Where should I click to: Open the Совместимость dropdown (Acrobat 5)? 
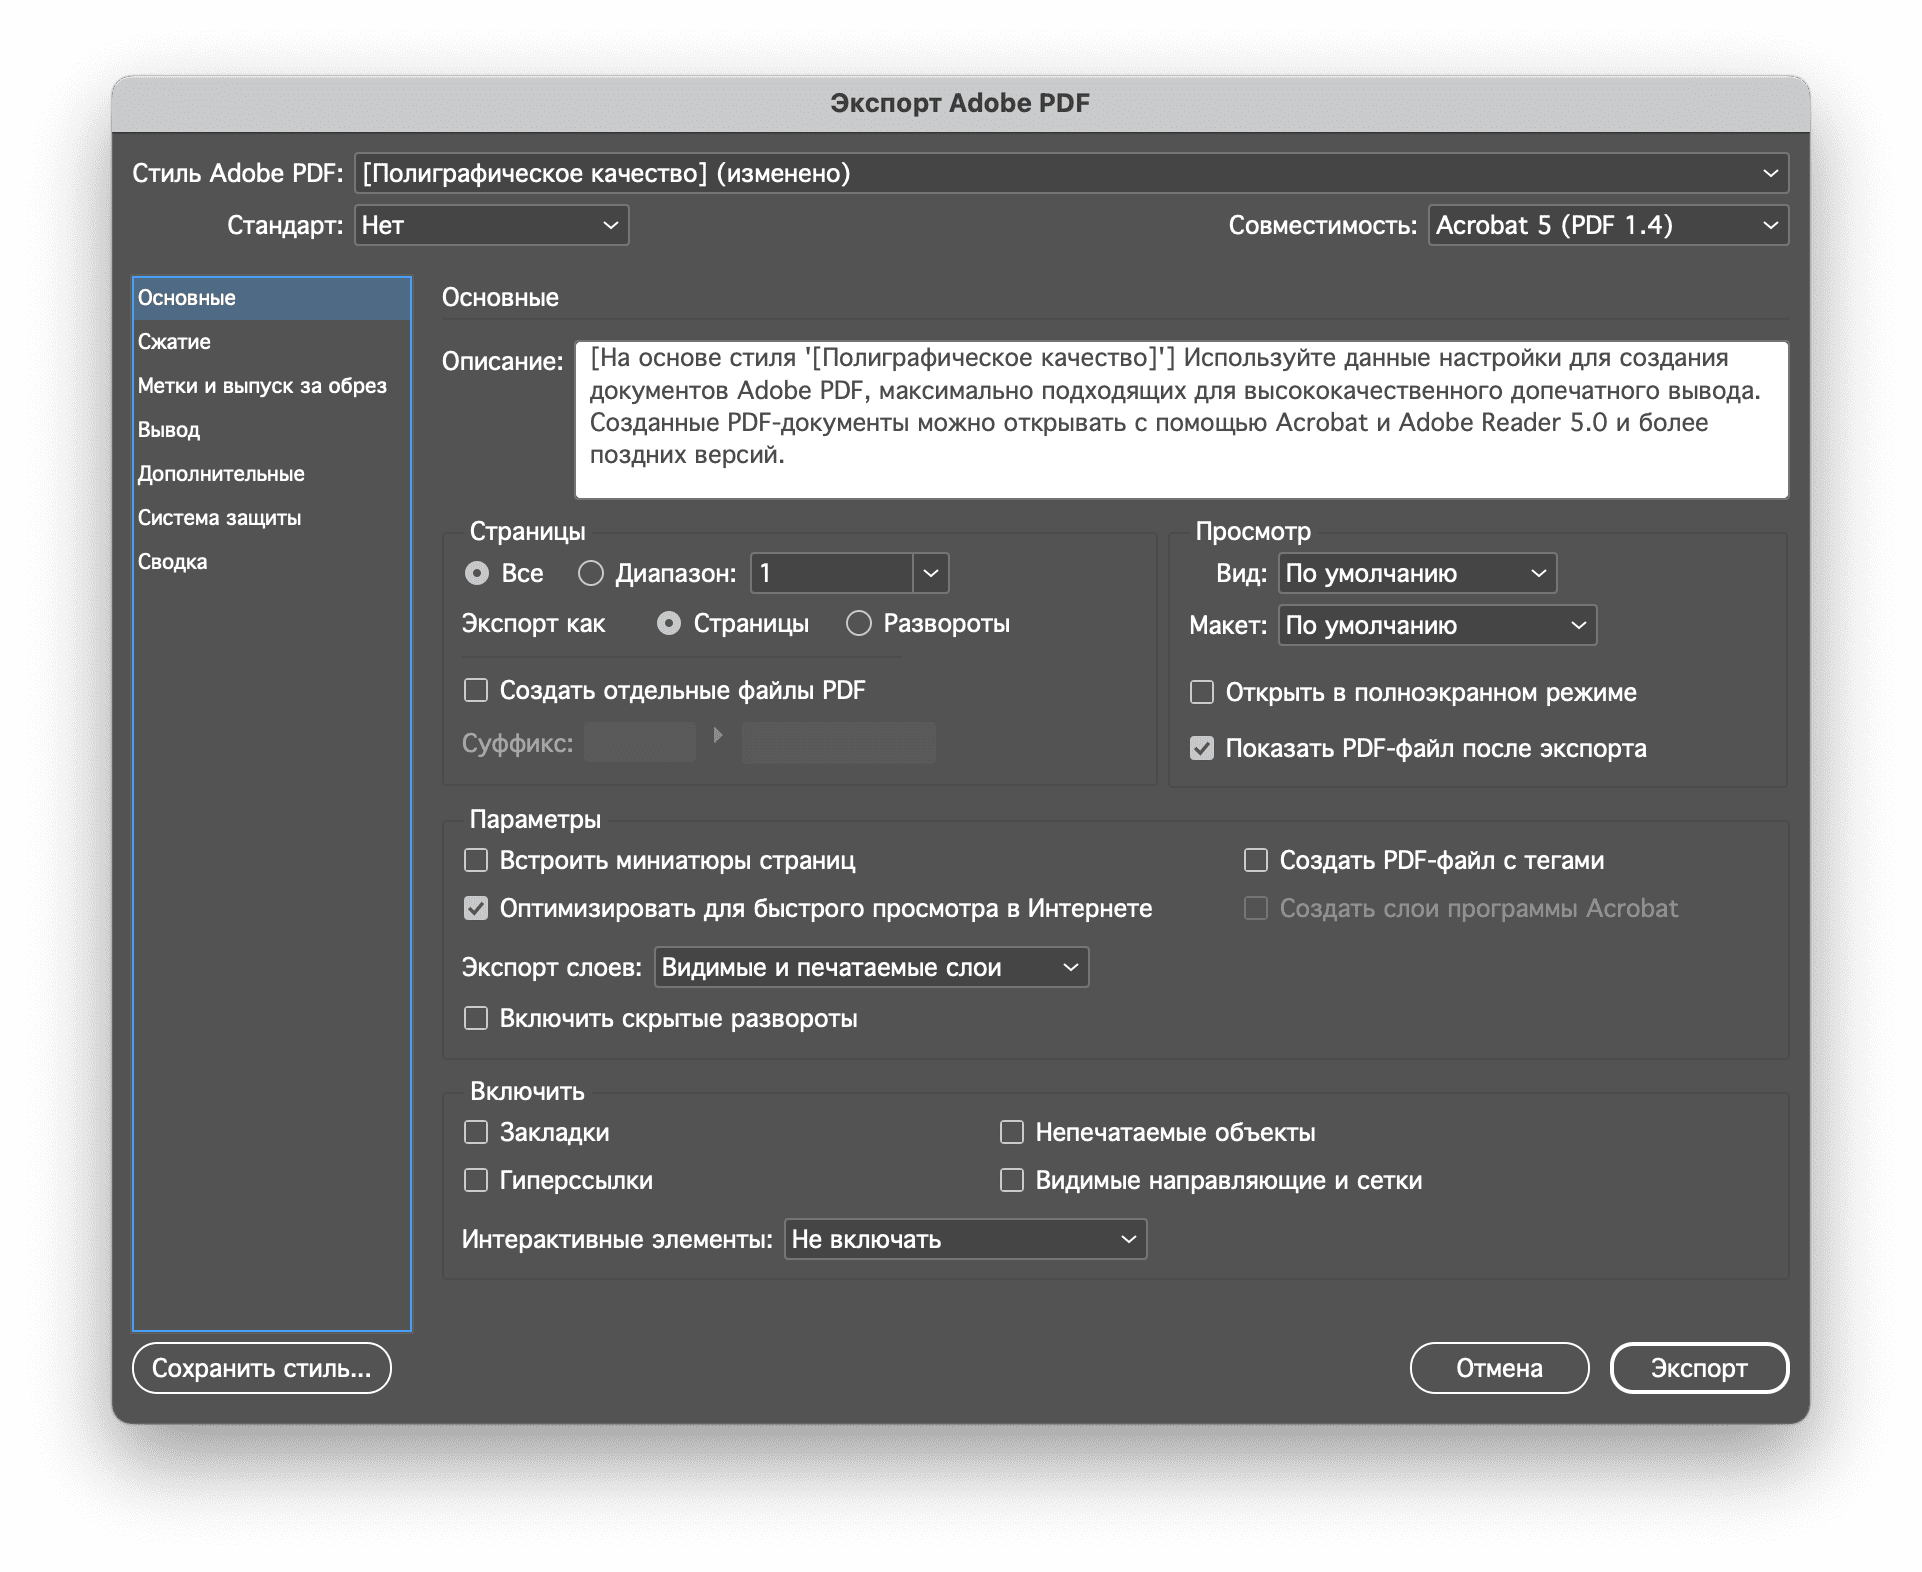pos(1608,225)
